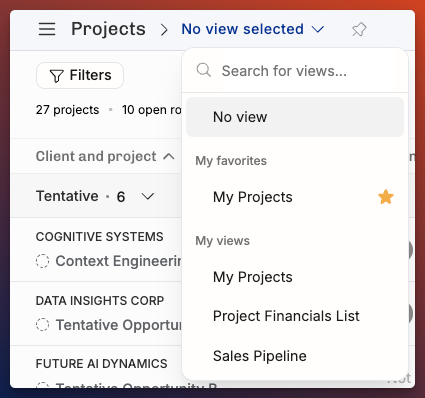
Task: Open the Context Engineering project
Action: 118,261
